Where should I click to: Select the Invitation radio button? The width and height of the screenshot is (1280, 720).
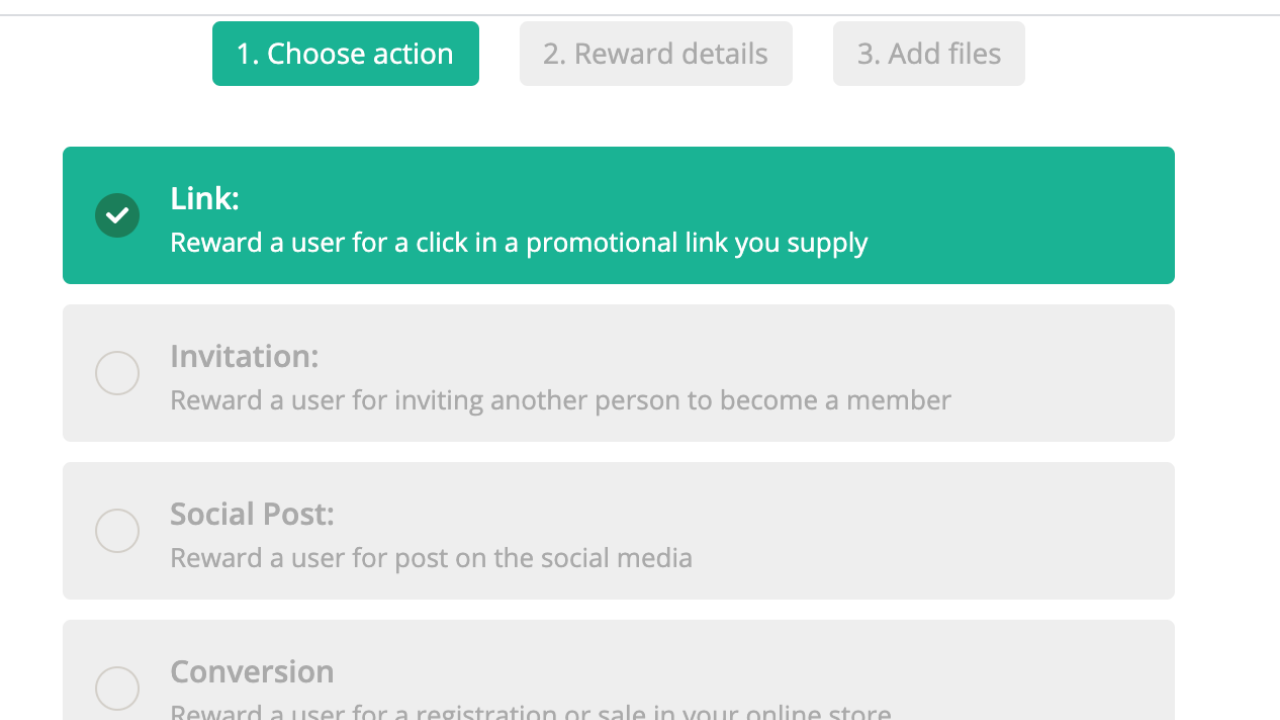pyautogui.click(x=117, y=373)
